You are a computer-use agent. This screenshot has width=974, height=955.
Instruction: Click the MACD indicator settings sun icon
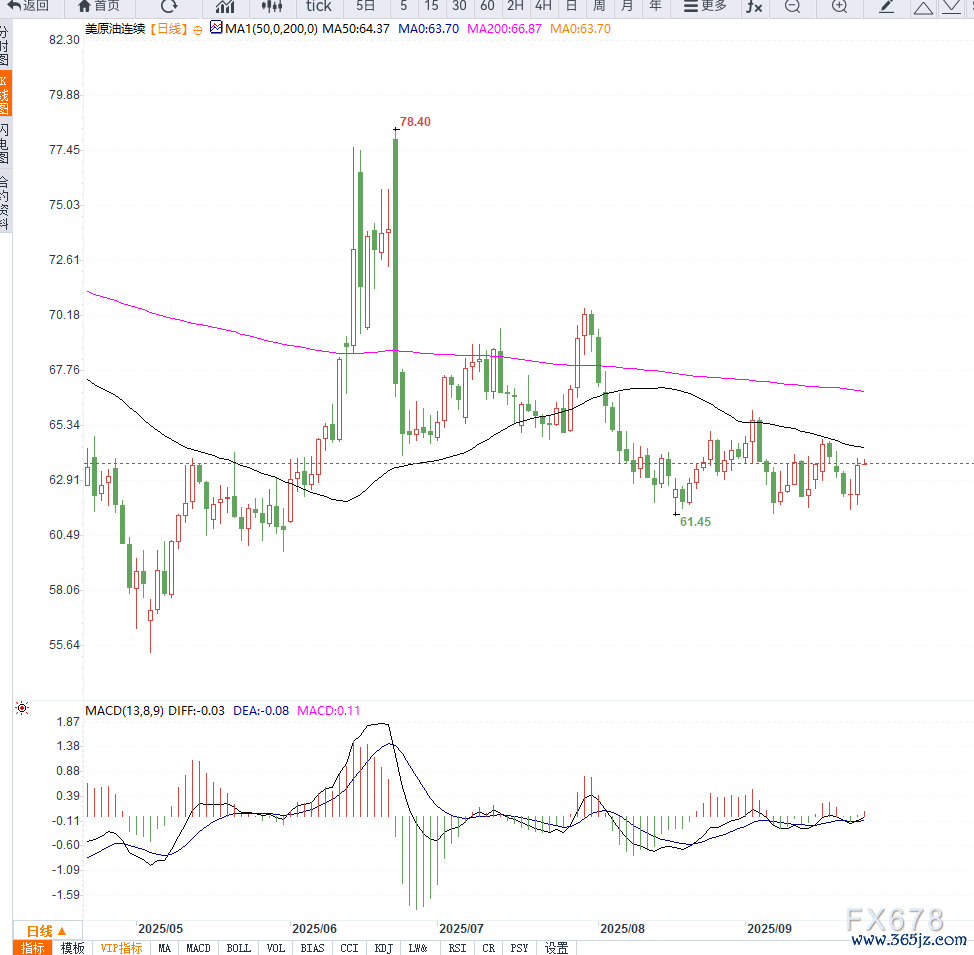coord(21,709)
